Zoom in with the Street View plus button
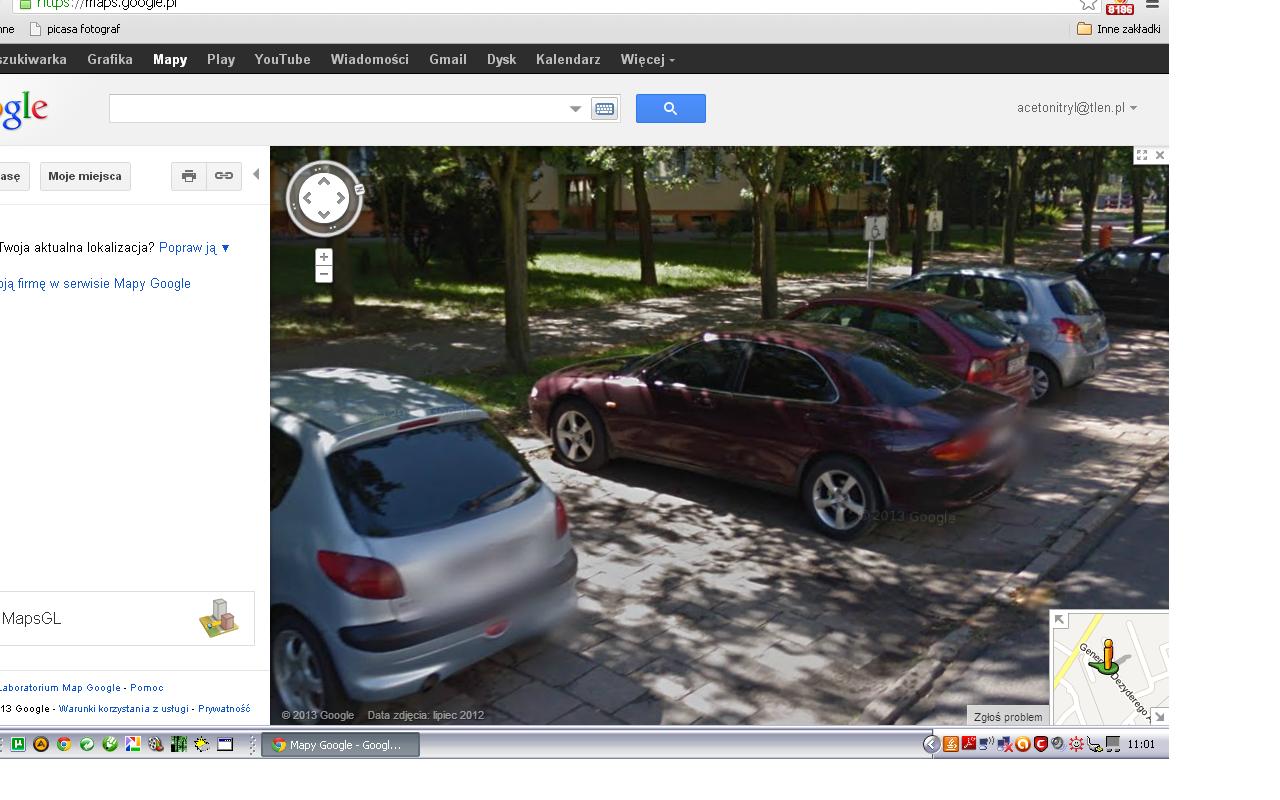Screen dimensions: 1280x800 [x=323, y=257]
